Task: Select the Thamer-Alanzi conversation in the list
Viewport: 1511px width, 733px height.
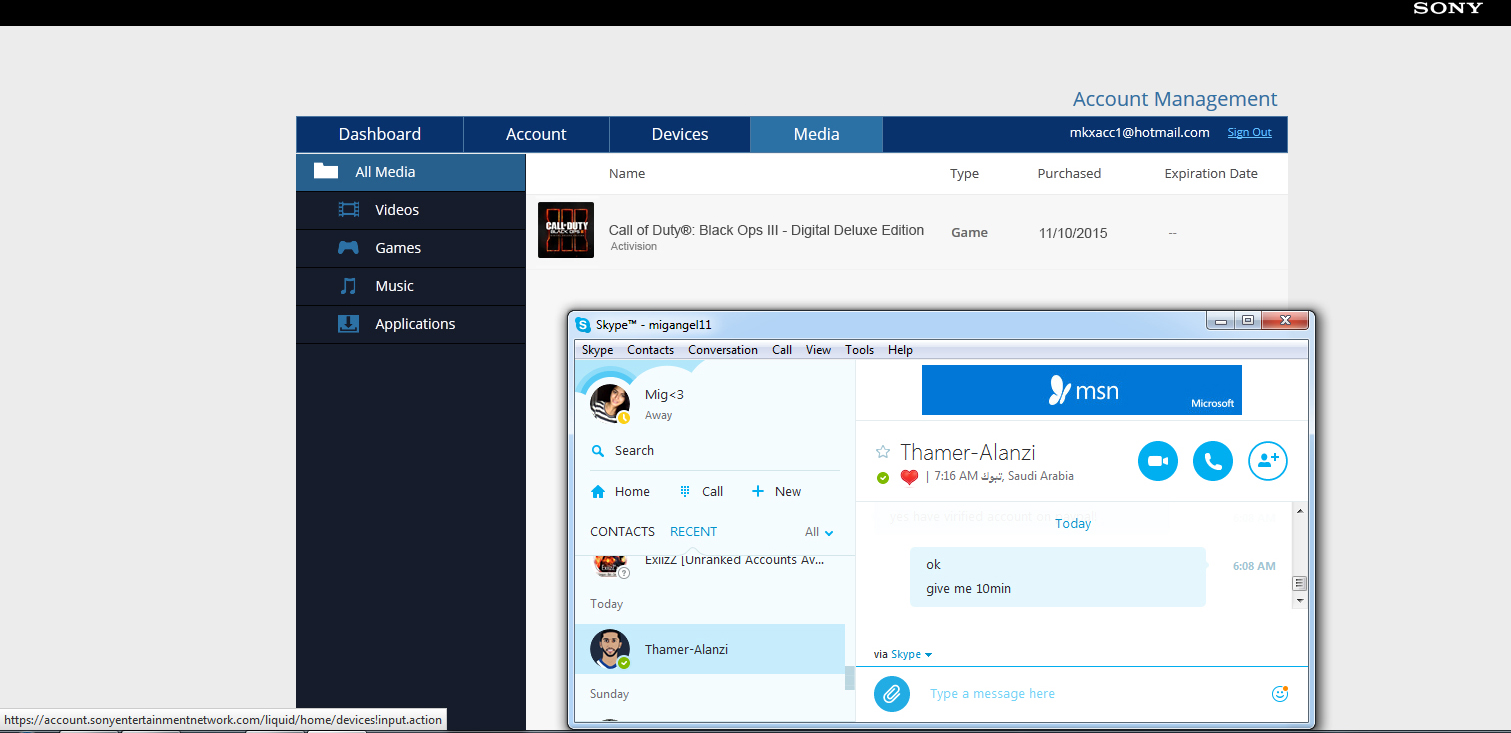Action: [x=710, y=649]
